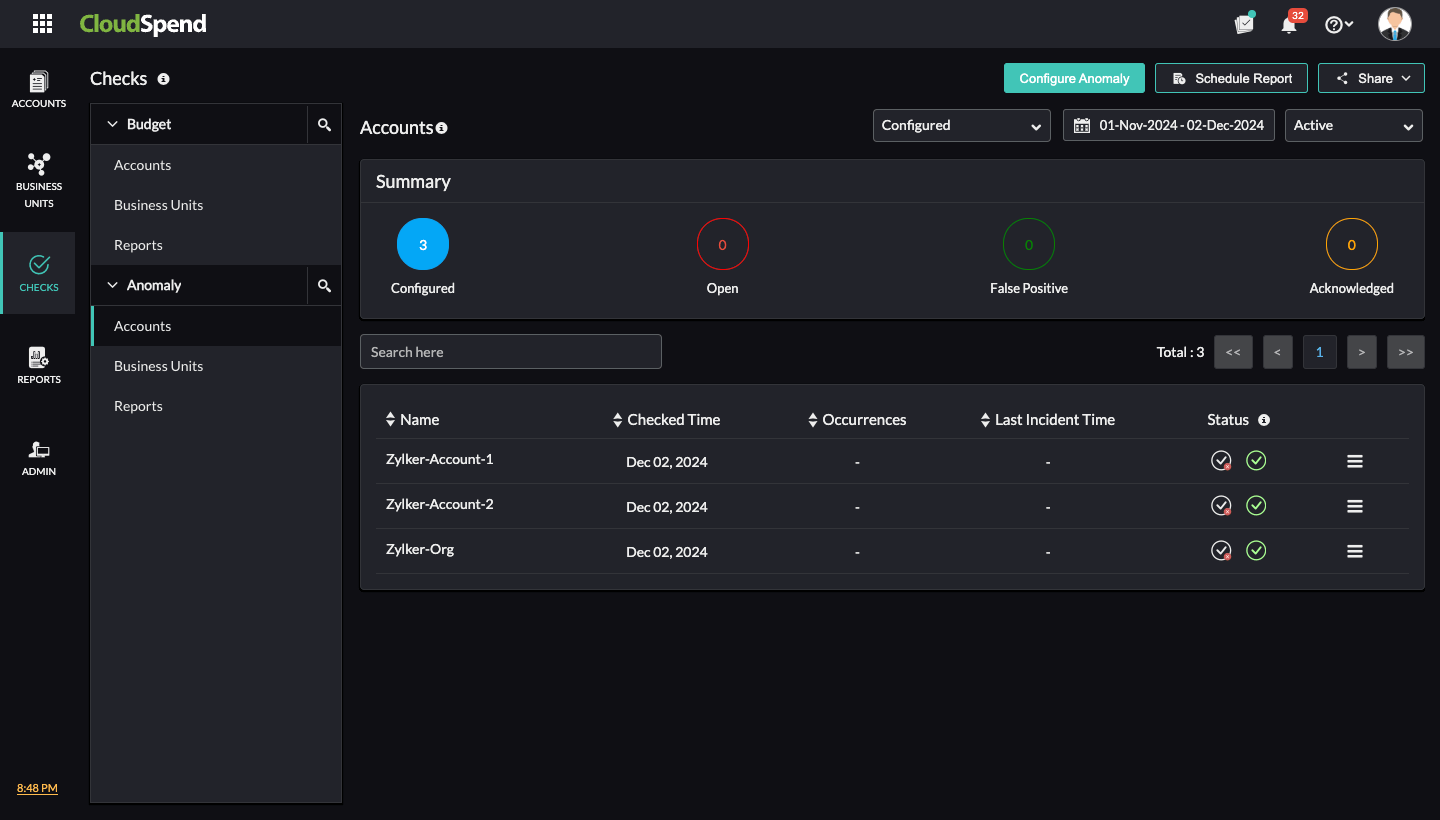Go to Accounts in left sidebar
Screen dimensions: 1440x820
click(39, 89)
